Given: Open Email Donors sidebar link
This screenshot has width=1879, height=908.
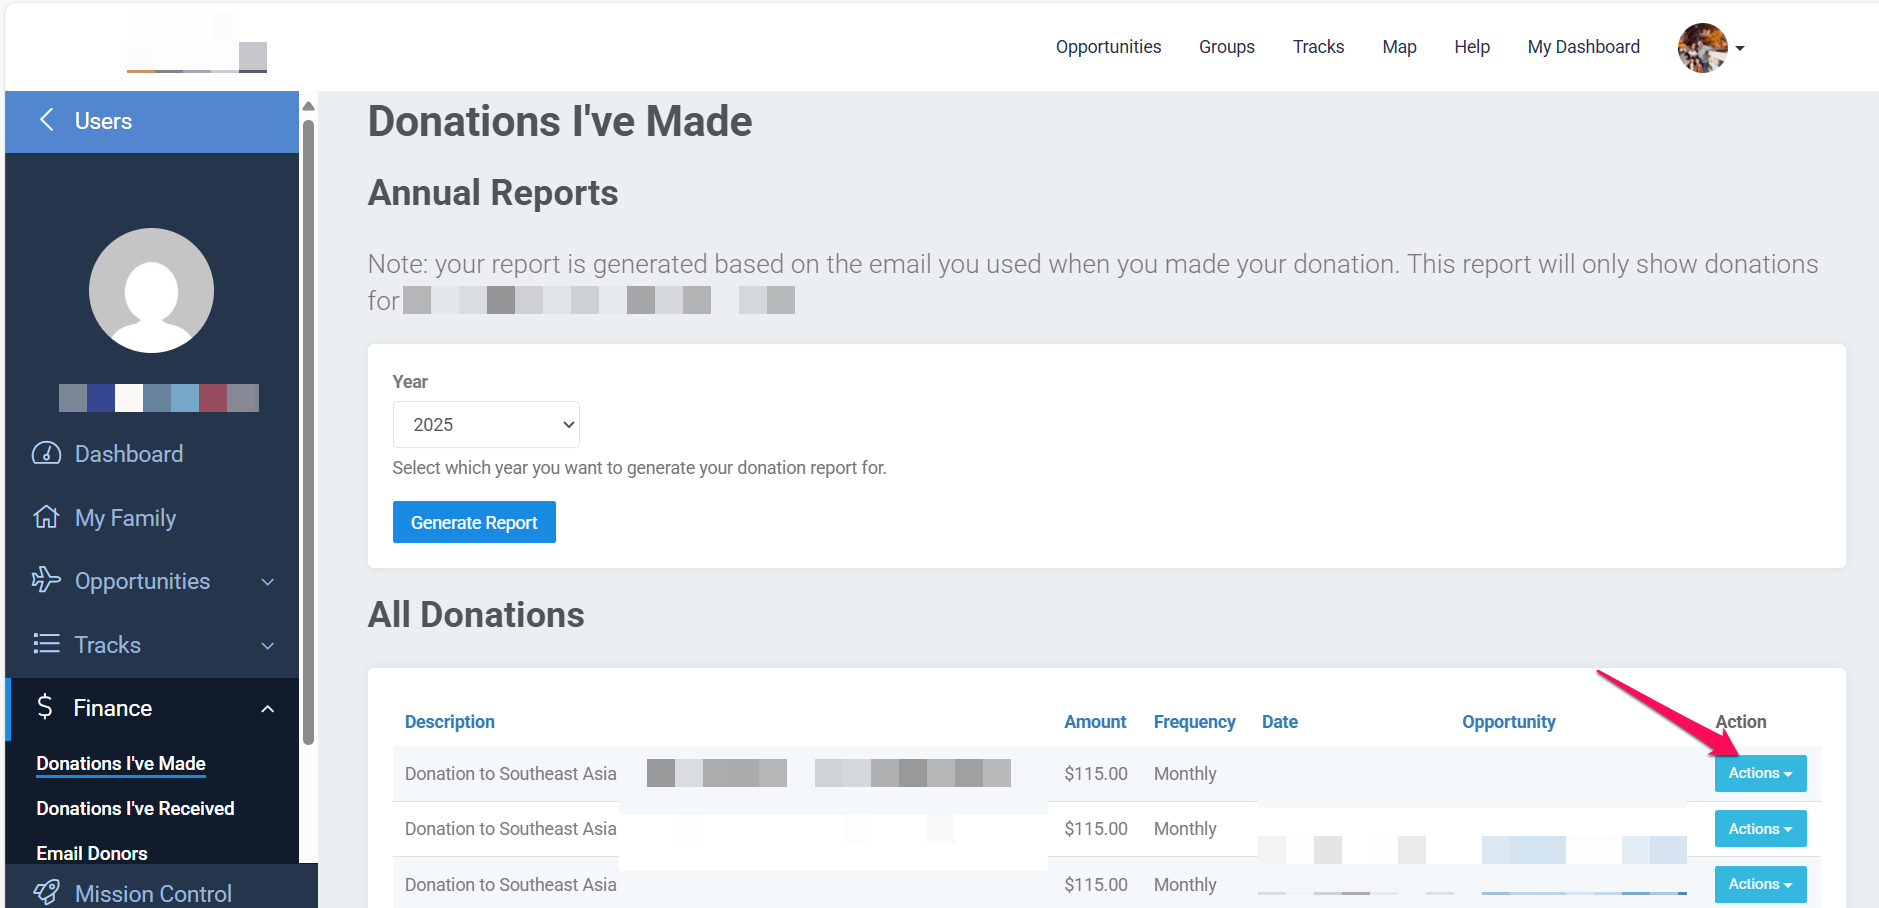Looking at the screenshot, I should (x=92, y=853).
